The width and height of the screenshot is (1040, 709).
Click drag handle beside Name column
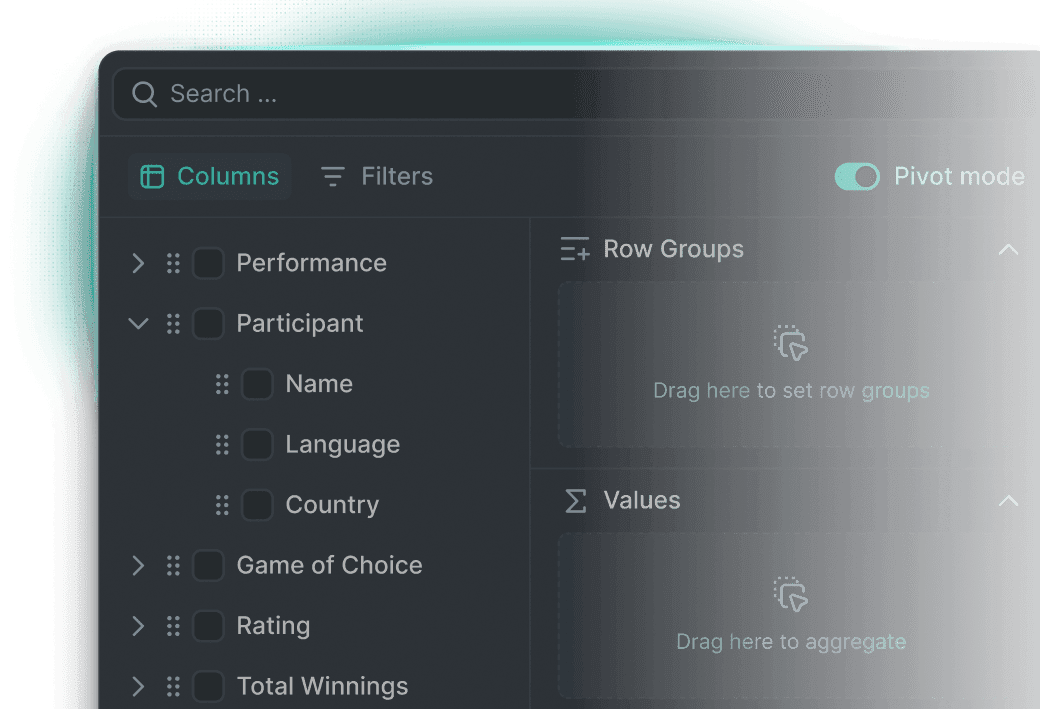(x=222, y=384)
